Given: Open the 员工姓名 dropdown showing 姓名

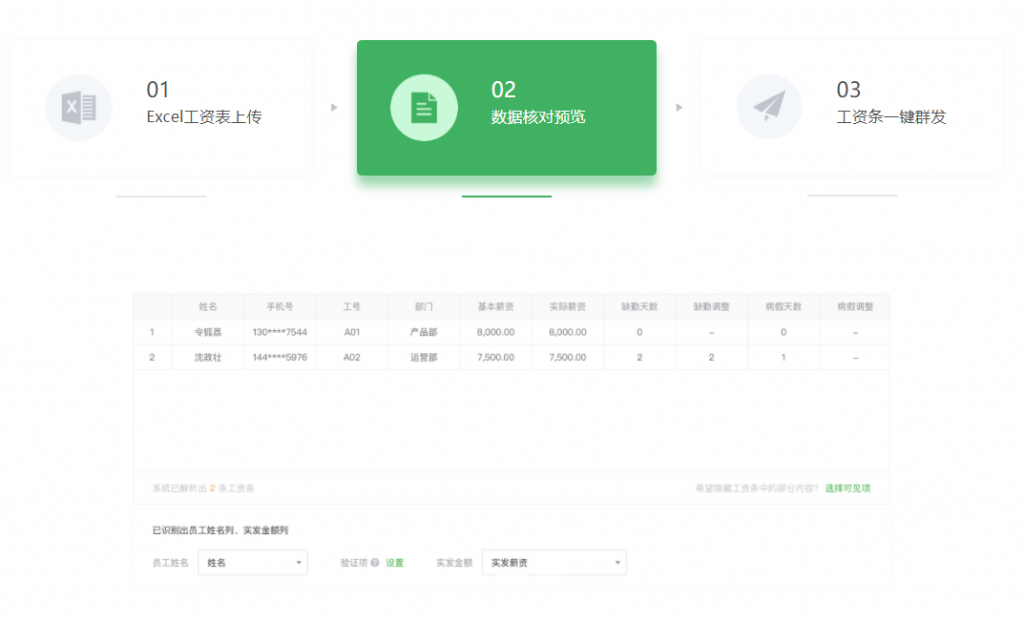Looking at the screenshot, I should (252, 563).
